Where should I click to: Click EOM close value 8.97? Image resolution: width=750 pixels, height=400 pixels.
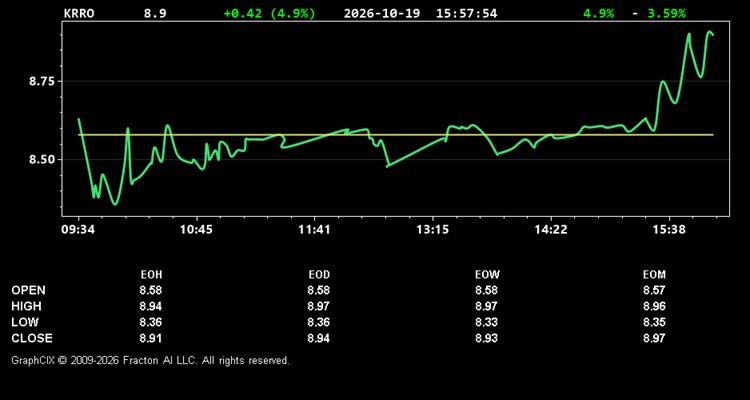point(654,338)
